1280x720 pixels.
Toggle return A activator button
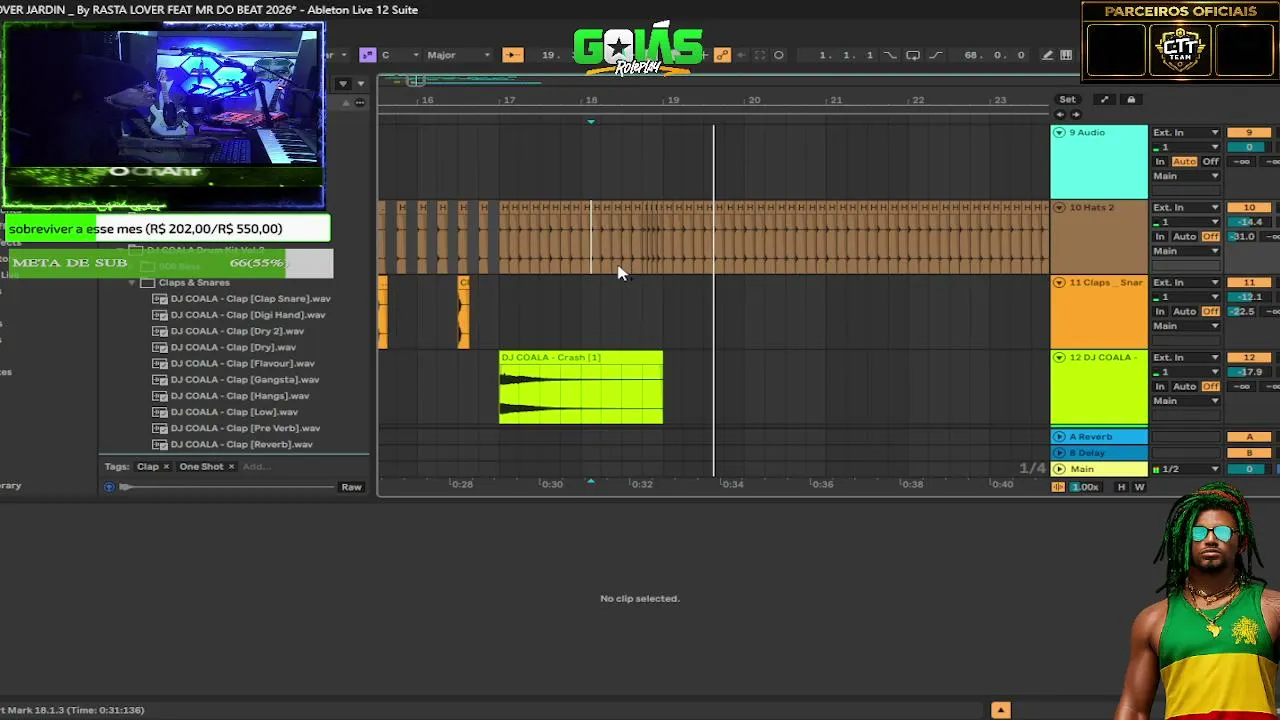(1249, 437)
